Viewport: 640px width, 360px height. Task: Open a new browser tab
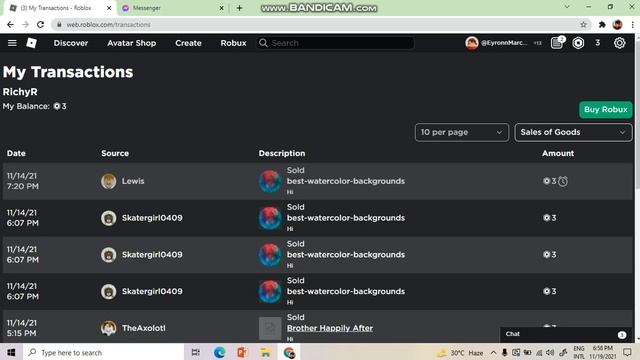pyautogui.click(x=239, y=8)
